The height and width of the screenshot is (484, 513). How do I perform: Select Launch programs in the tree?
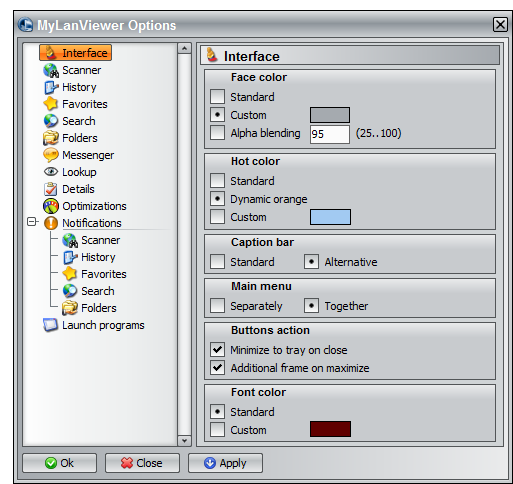point(103,325)
